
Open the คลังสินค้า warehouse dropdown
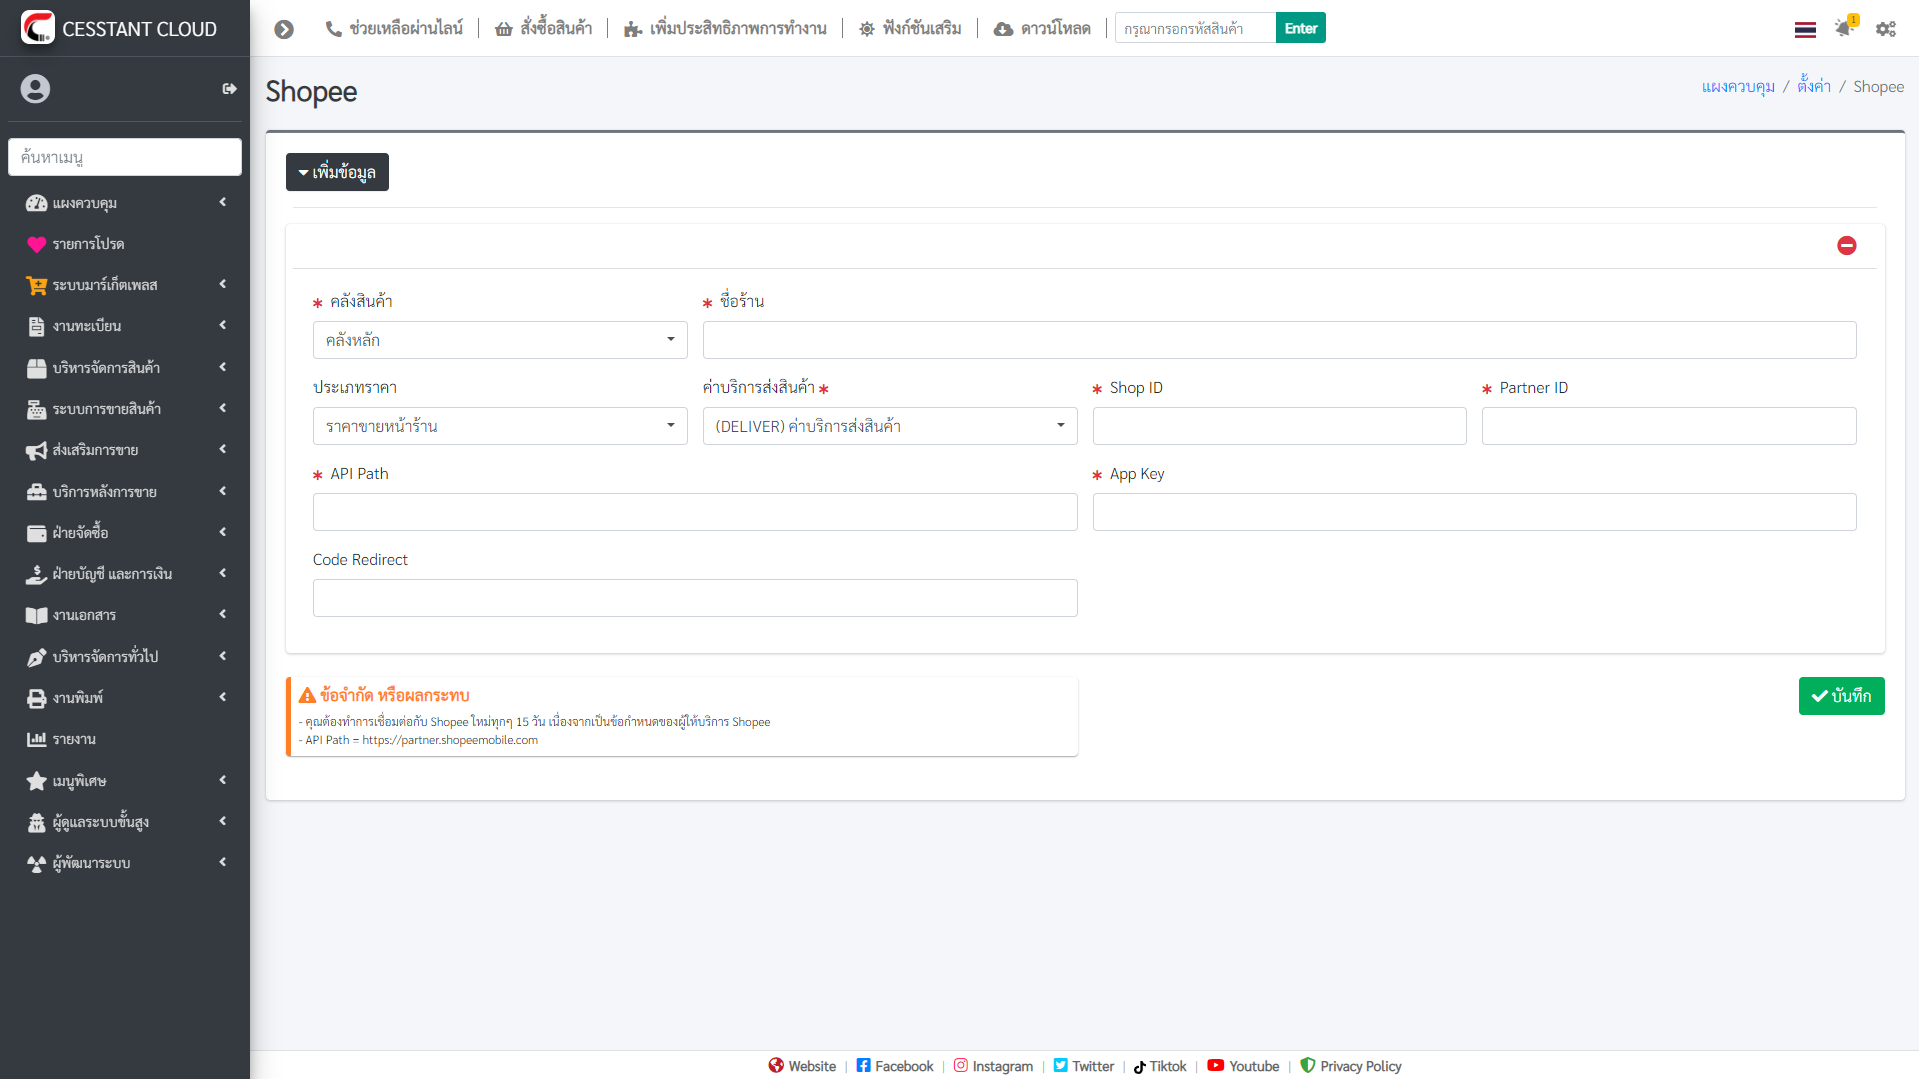(500, 340)
